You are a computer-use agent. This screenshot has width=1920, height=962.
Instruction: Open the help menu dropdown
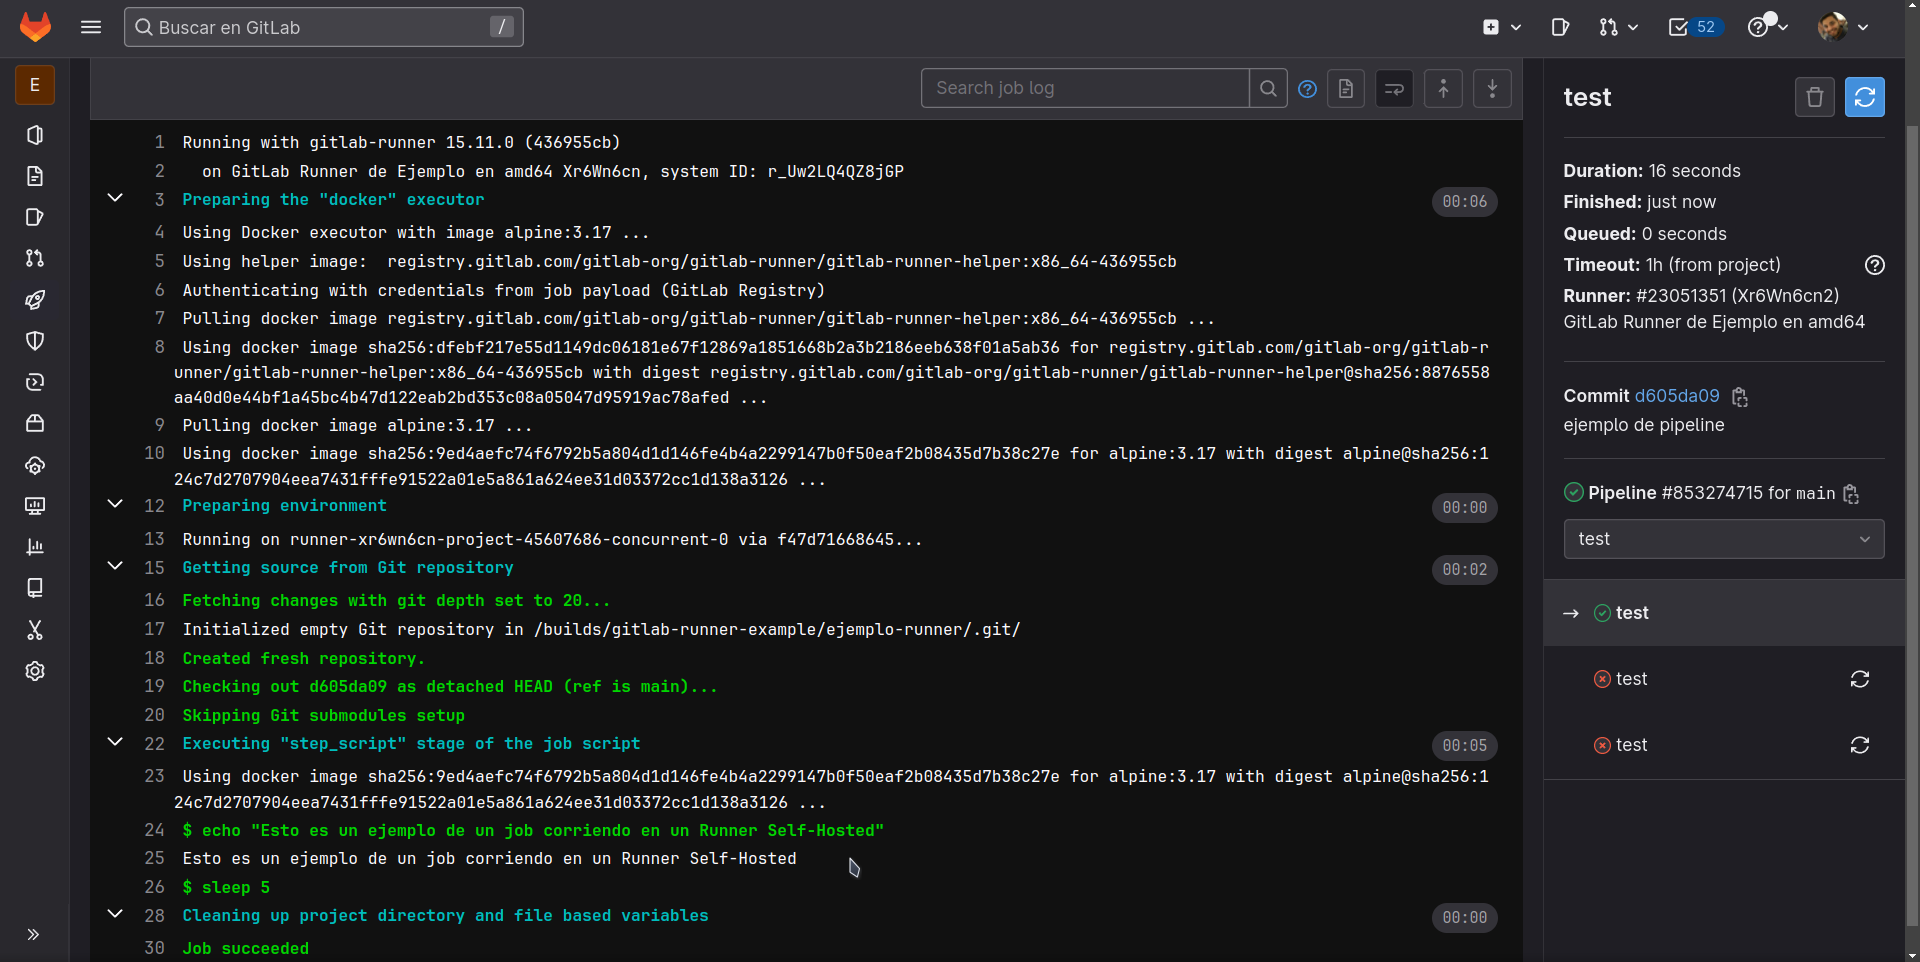[1767, 27]
